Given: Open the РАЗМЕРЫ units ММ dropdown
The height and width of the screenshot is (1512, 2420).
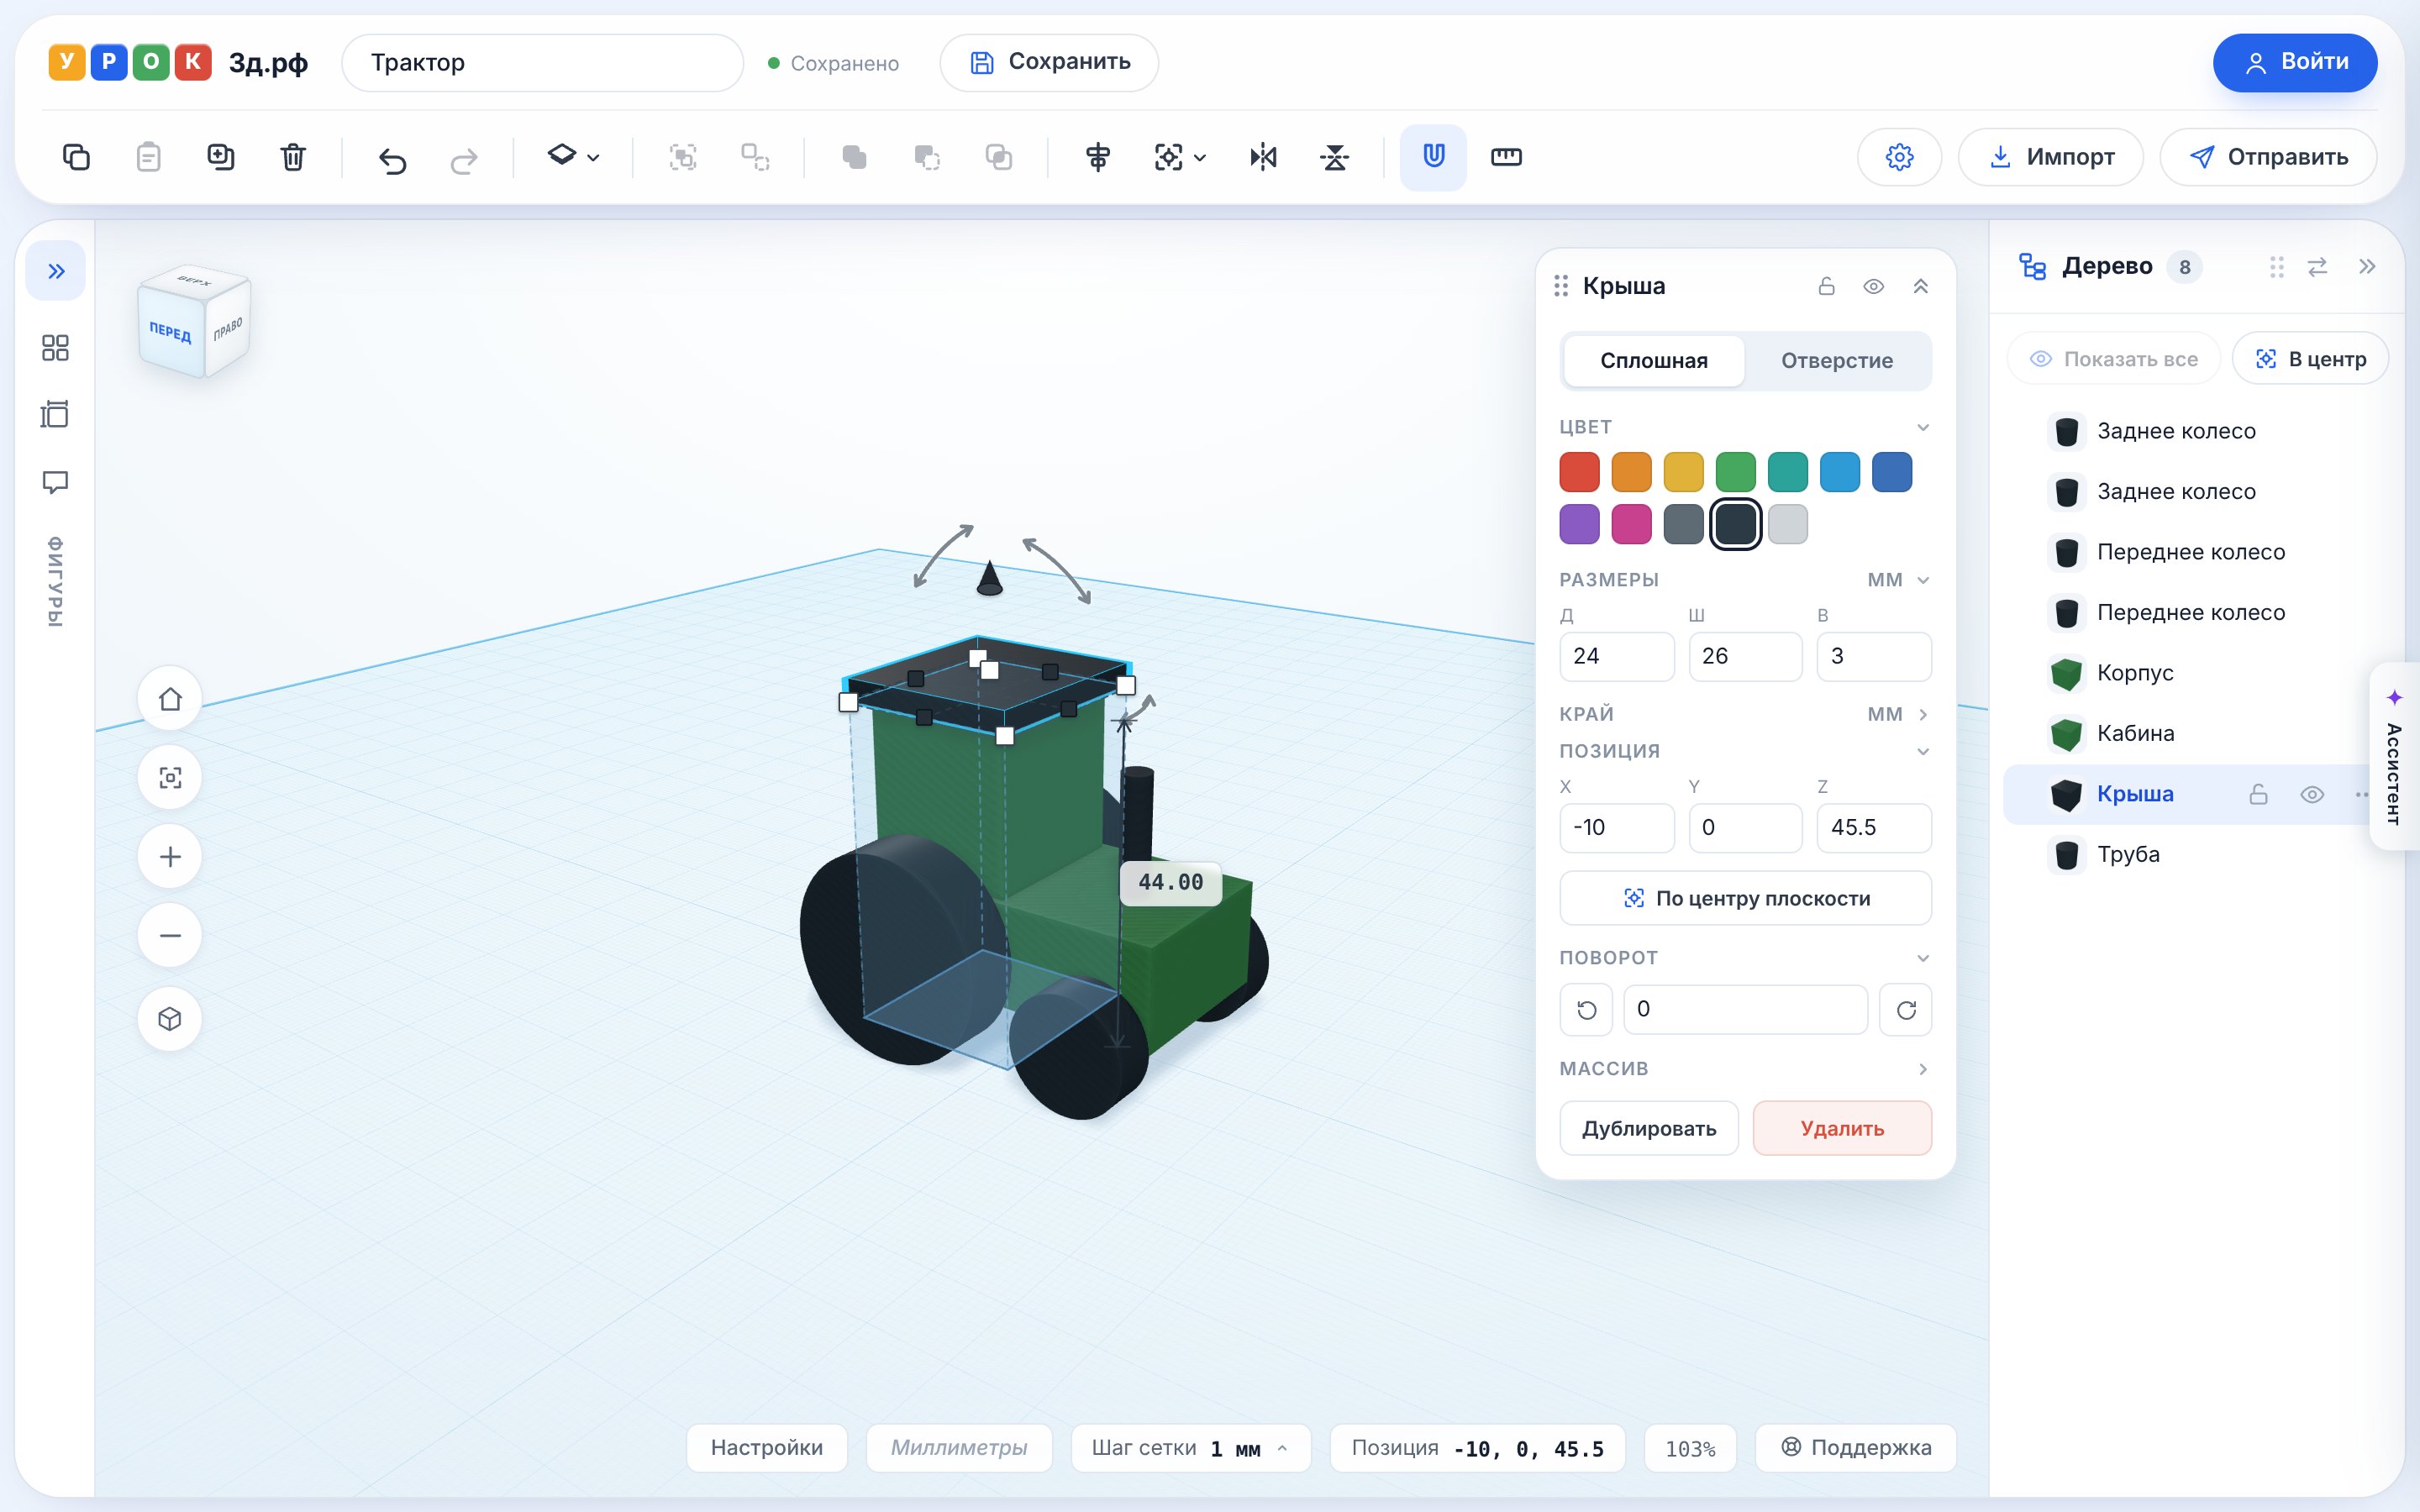Looking at the screenshot, I should point(1898,580).
